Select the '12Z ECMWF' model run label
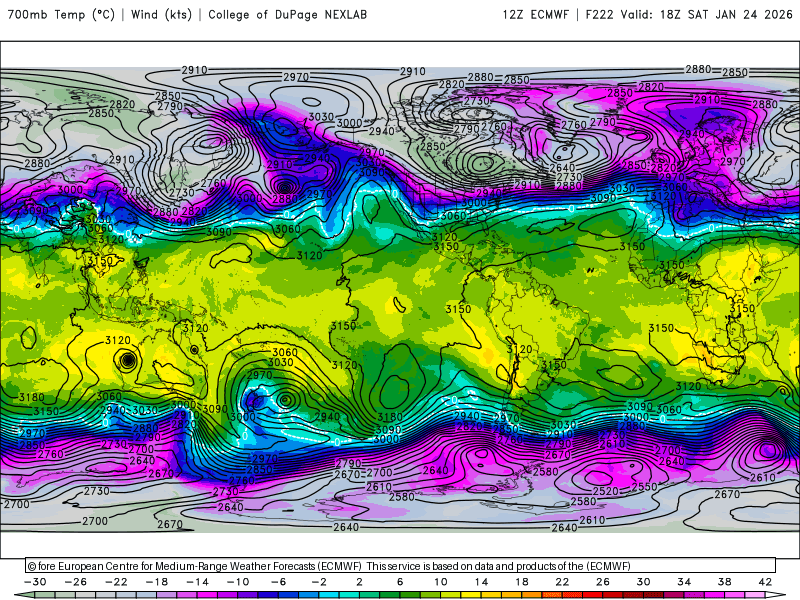 (x=535, y=14)
